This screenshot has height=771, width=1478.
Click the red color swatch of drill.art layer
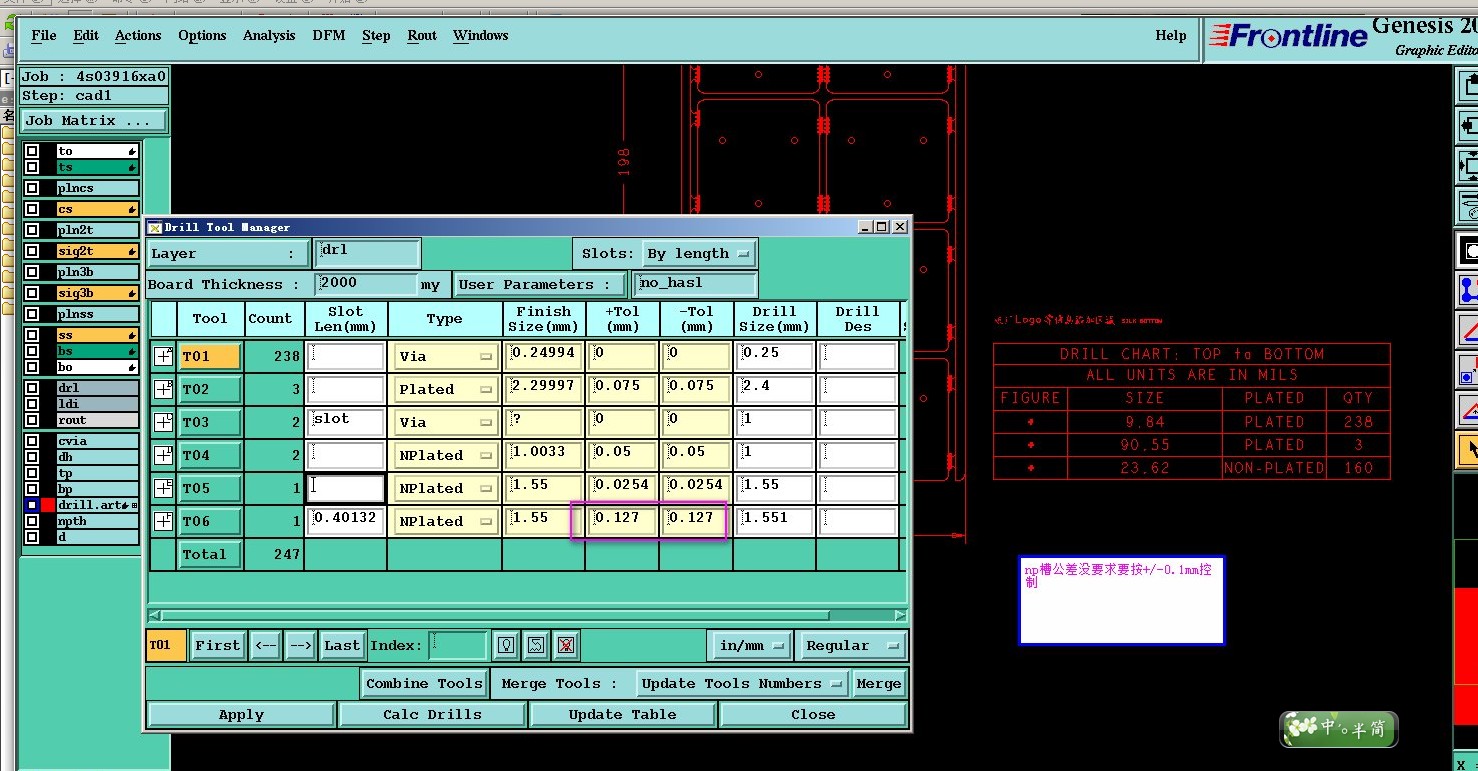[x=48, y=505]
